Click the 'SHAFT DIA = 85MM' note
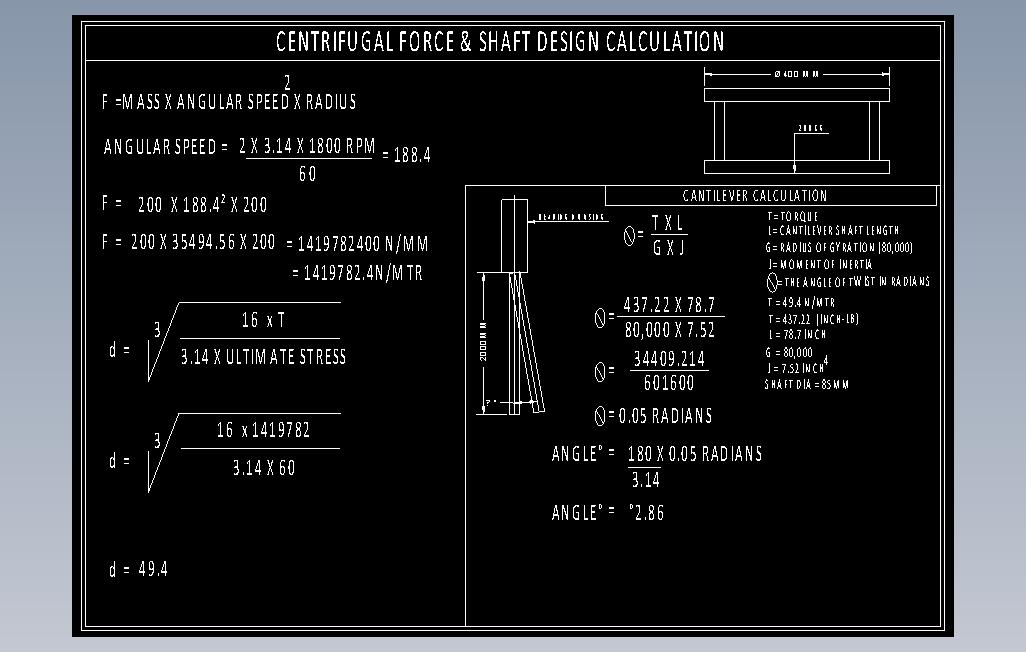Image resolution: width=1026 pixels, height=652 pixels. point(807,384)
